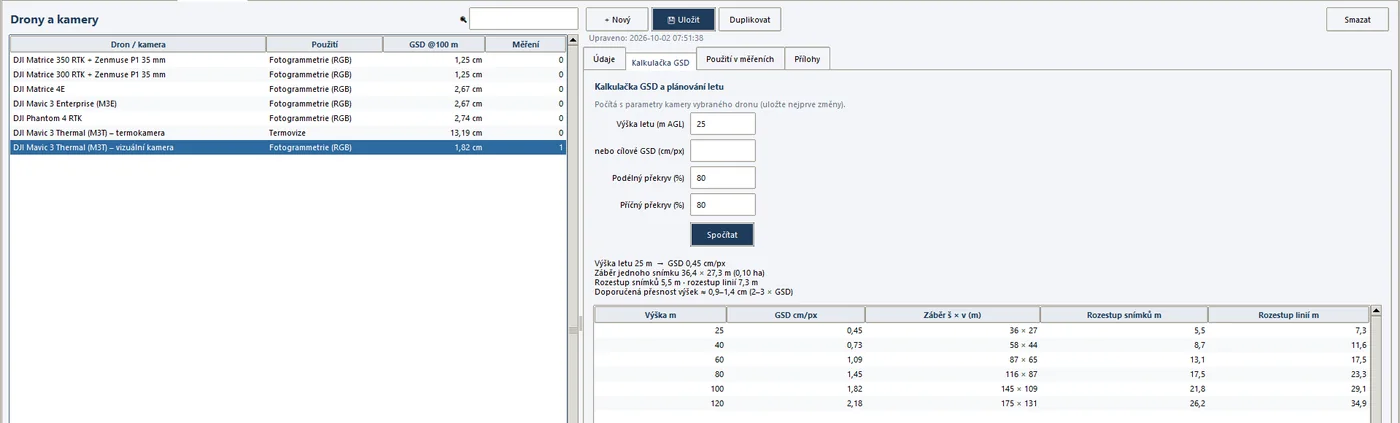Click the Záběr š × v (m) column header
The height and width of the screenshot is (423, 1400).
(x=953, y=315)
